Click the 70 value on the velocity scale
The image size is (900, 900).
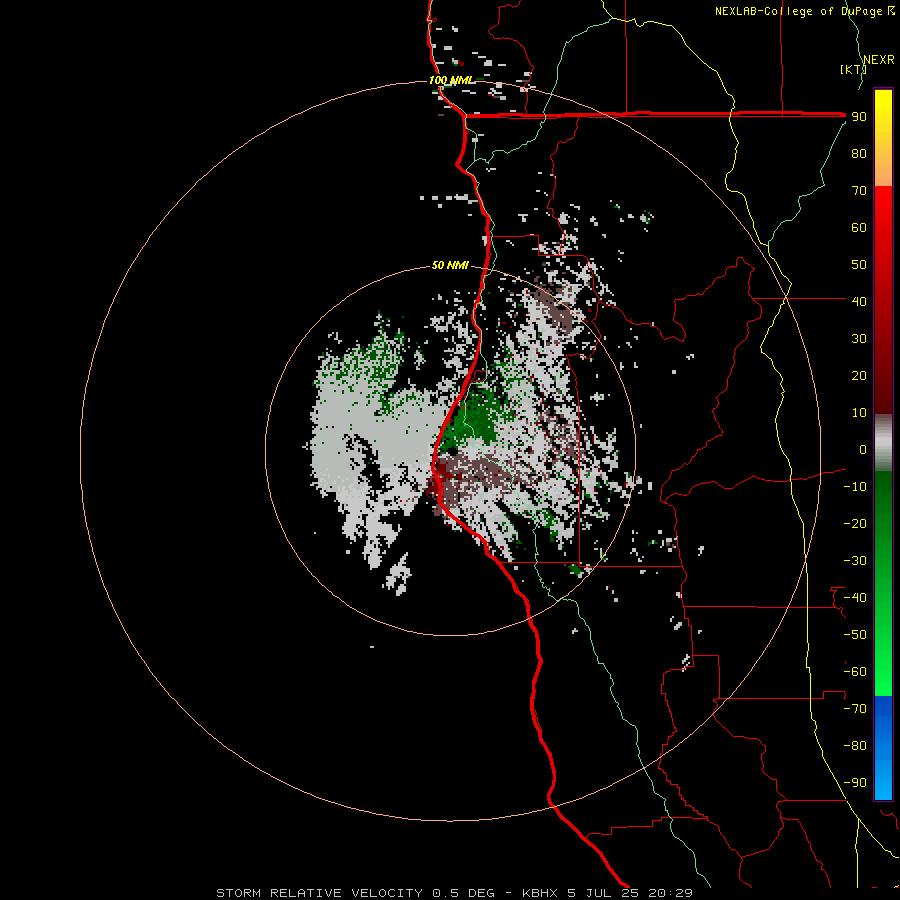point(859,191)
